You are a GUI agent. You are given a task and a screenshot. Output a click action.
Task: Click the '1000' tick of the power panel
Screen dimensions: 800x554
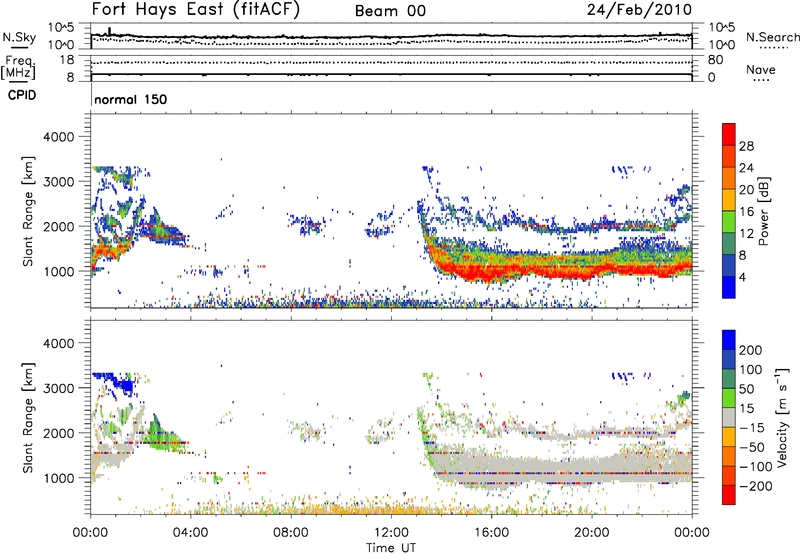[x=58, y=271]
